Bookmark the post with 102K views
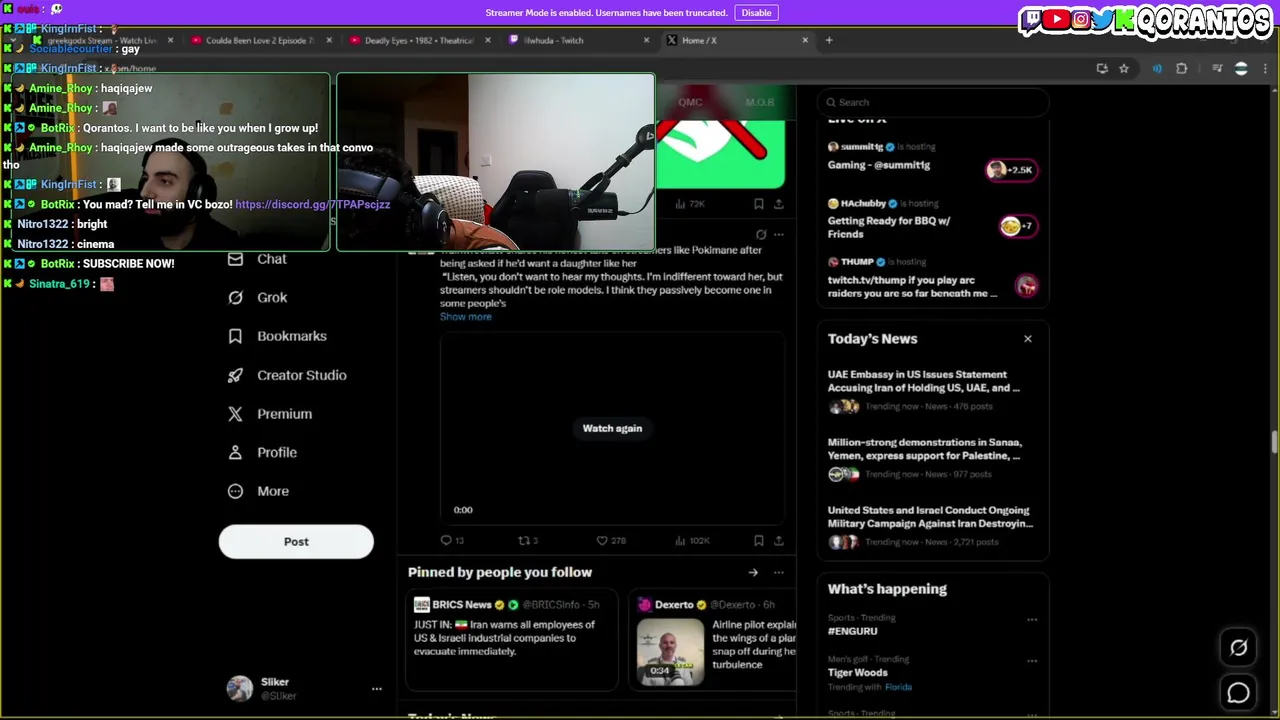Viewport: 1280px width, 720px height. [759, 540]
